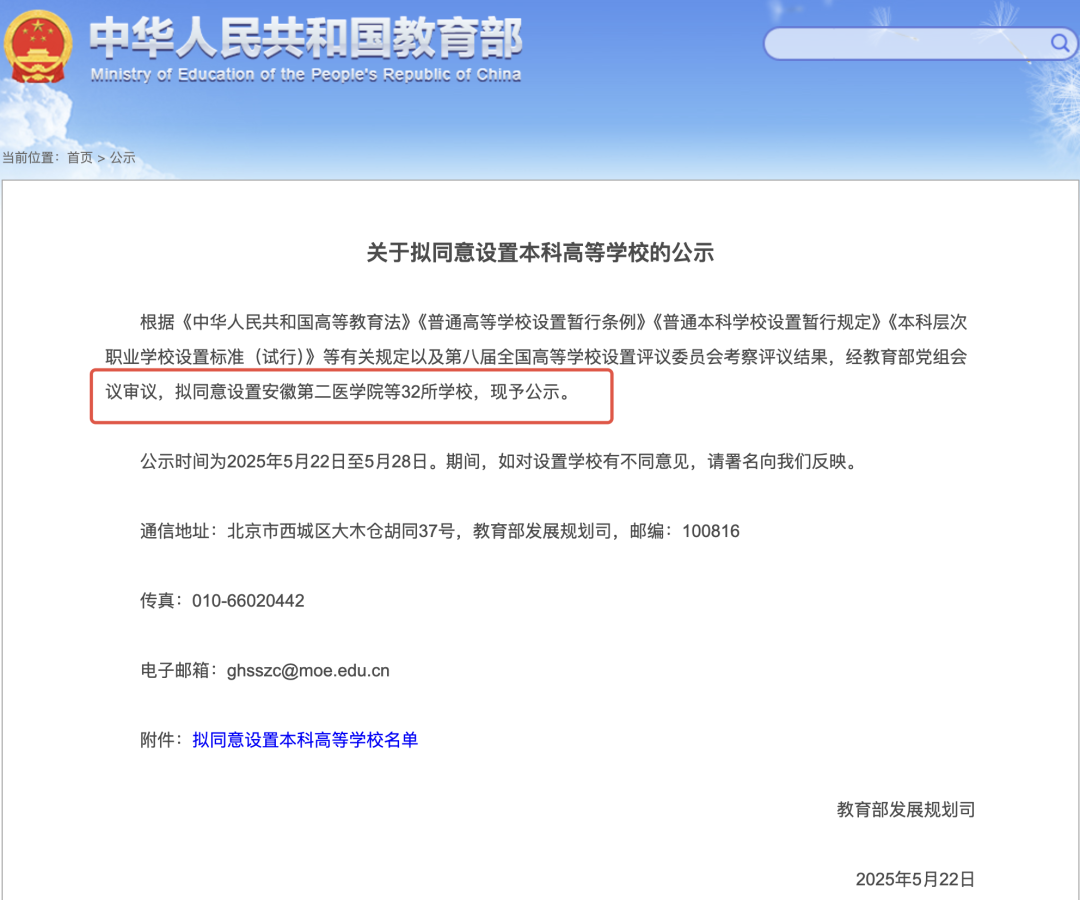This screenshot has height=900, width=1080.
Task: Click the national emblem logo
Action: (37, 47)
